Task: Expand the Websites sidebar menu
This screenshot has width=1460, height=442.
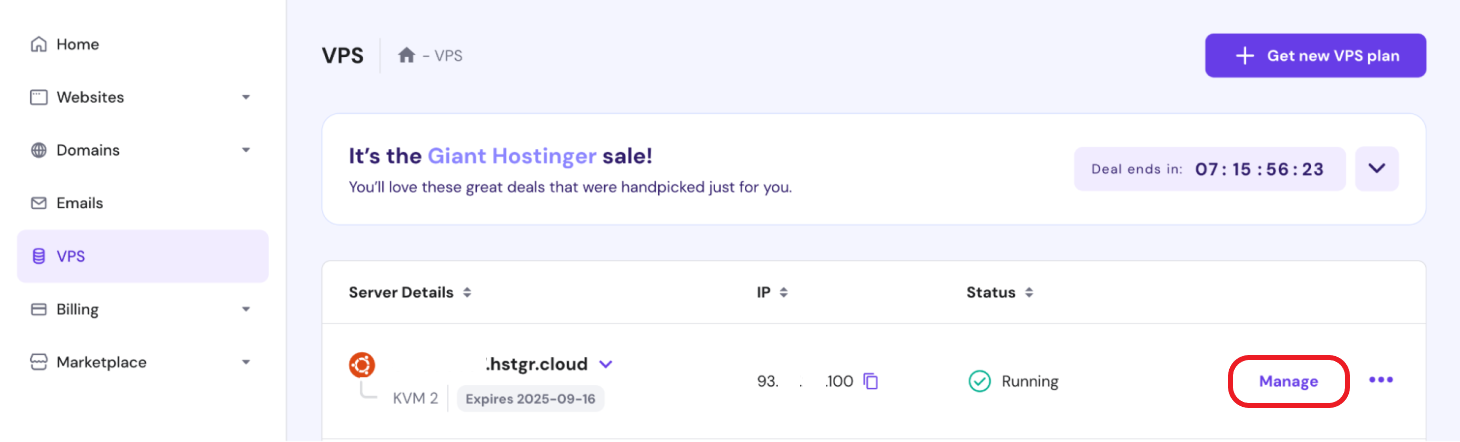Action: coord(246,98)
